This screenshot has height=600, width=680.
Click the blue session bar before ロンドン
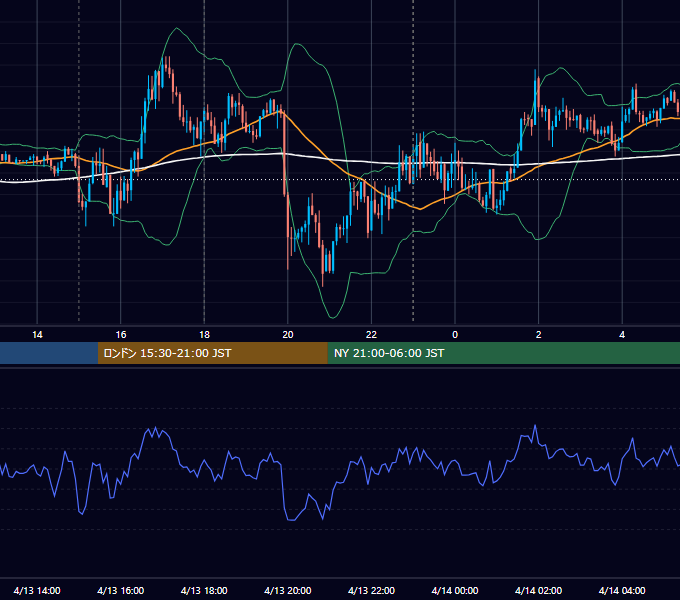(x=49, y=353)
